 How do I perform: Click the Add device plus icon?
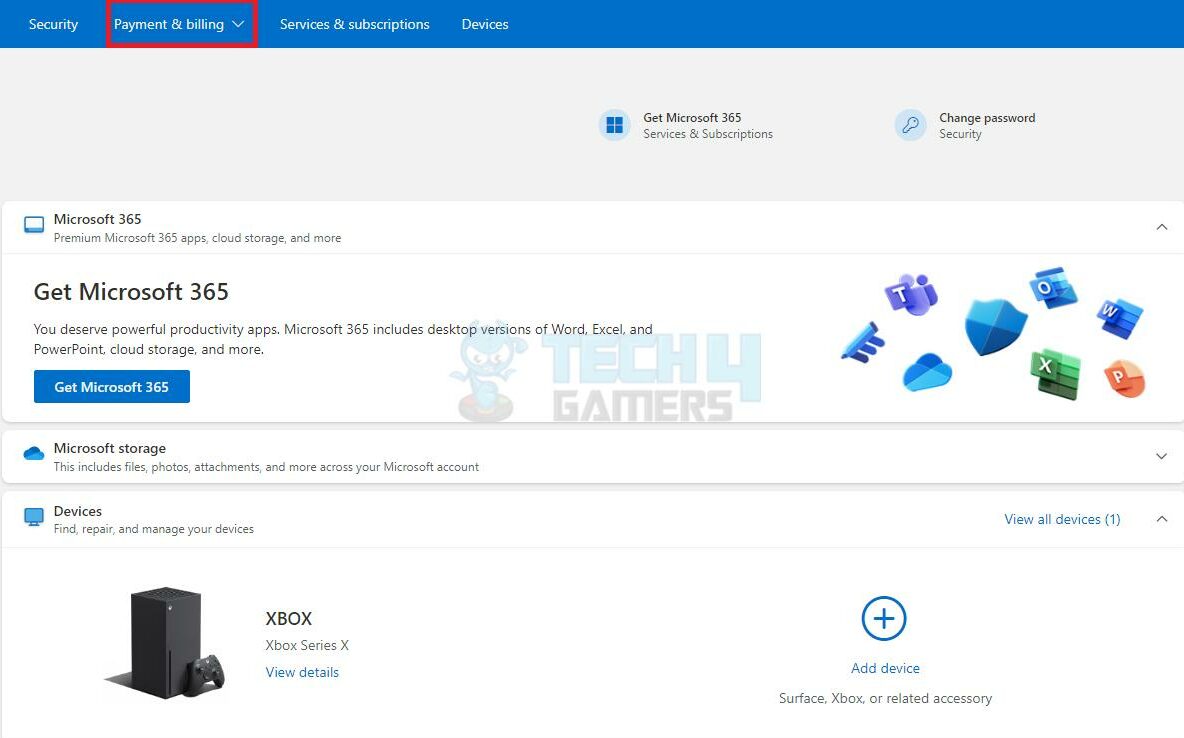pyautogui.click(x=884, y=618)
